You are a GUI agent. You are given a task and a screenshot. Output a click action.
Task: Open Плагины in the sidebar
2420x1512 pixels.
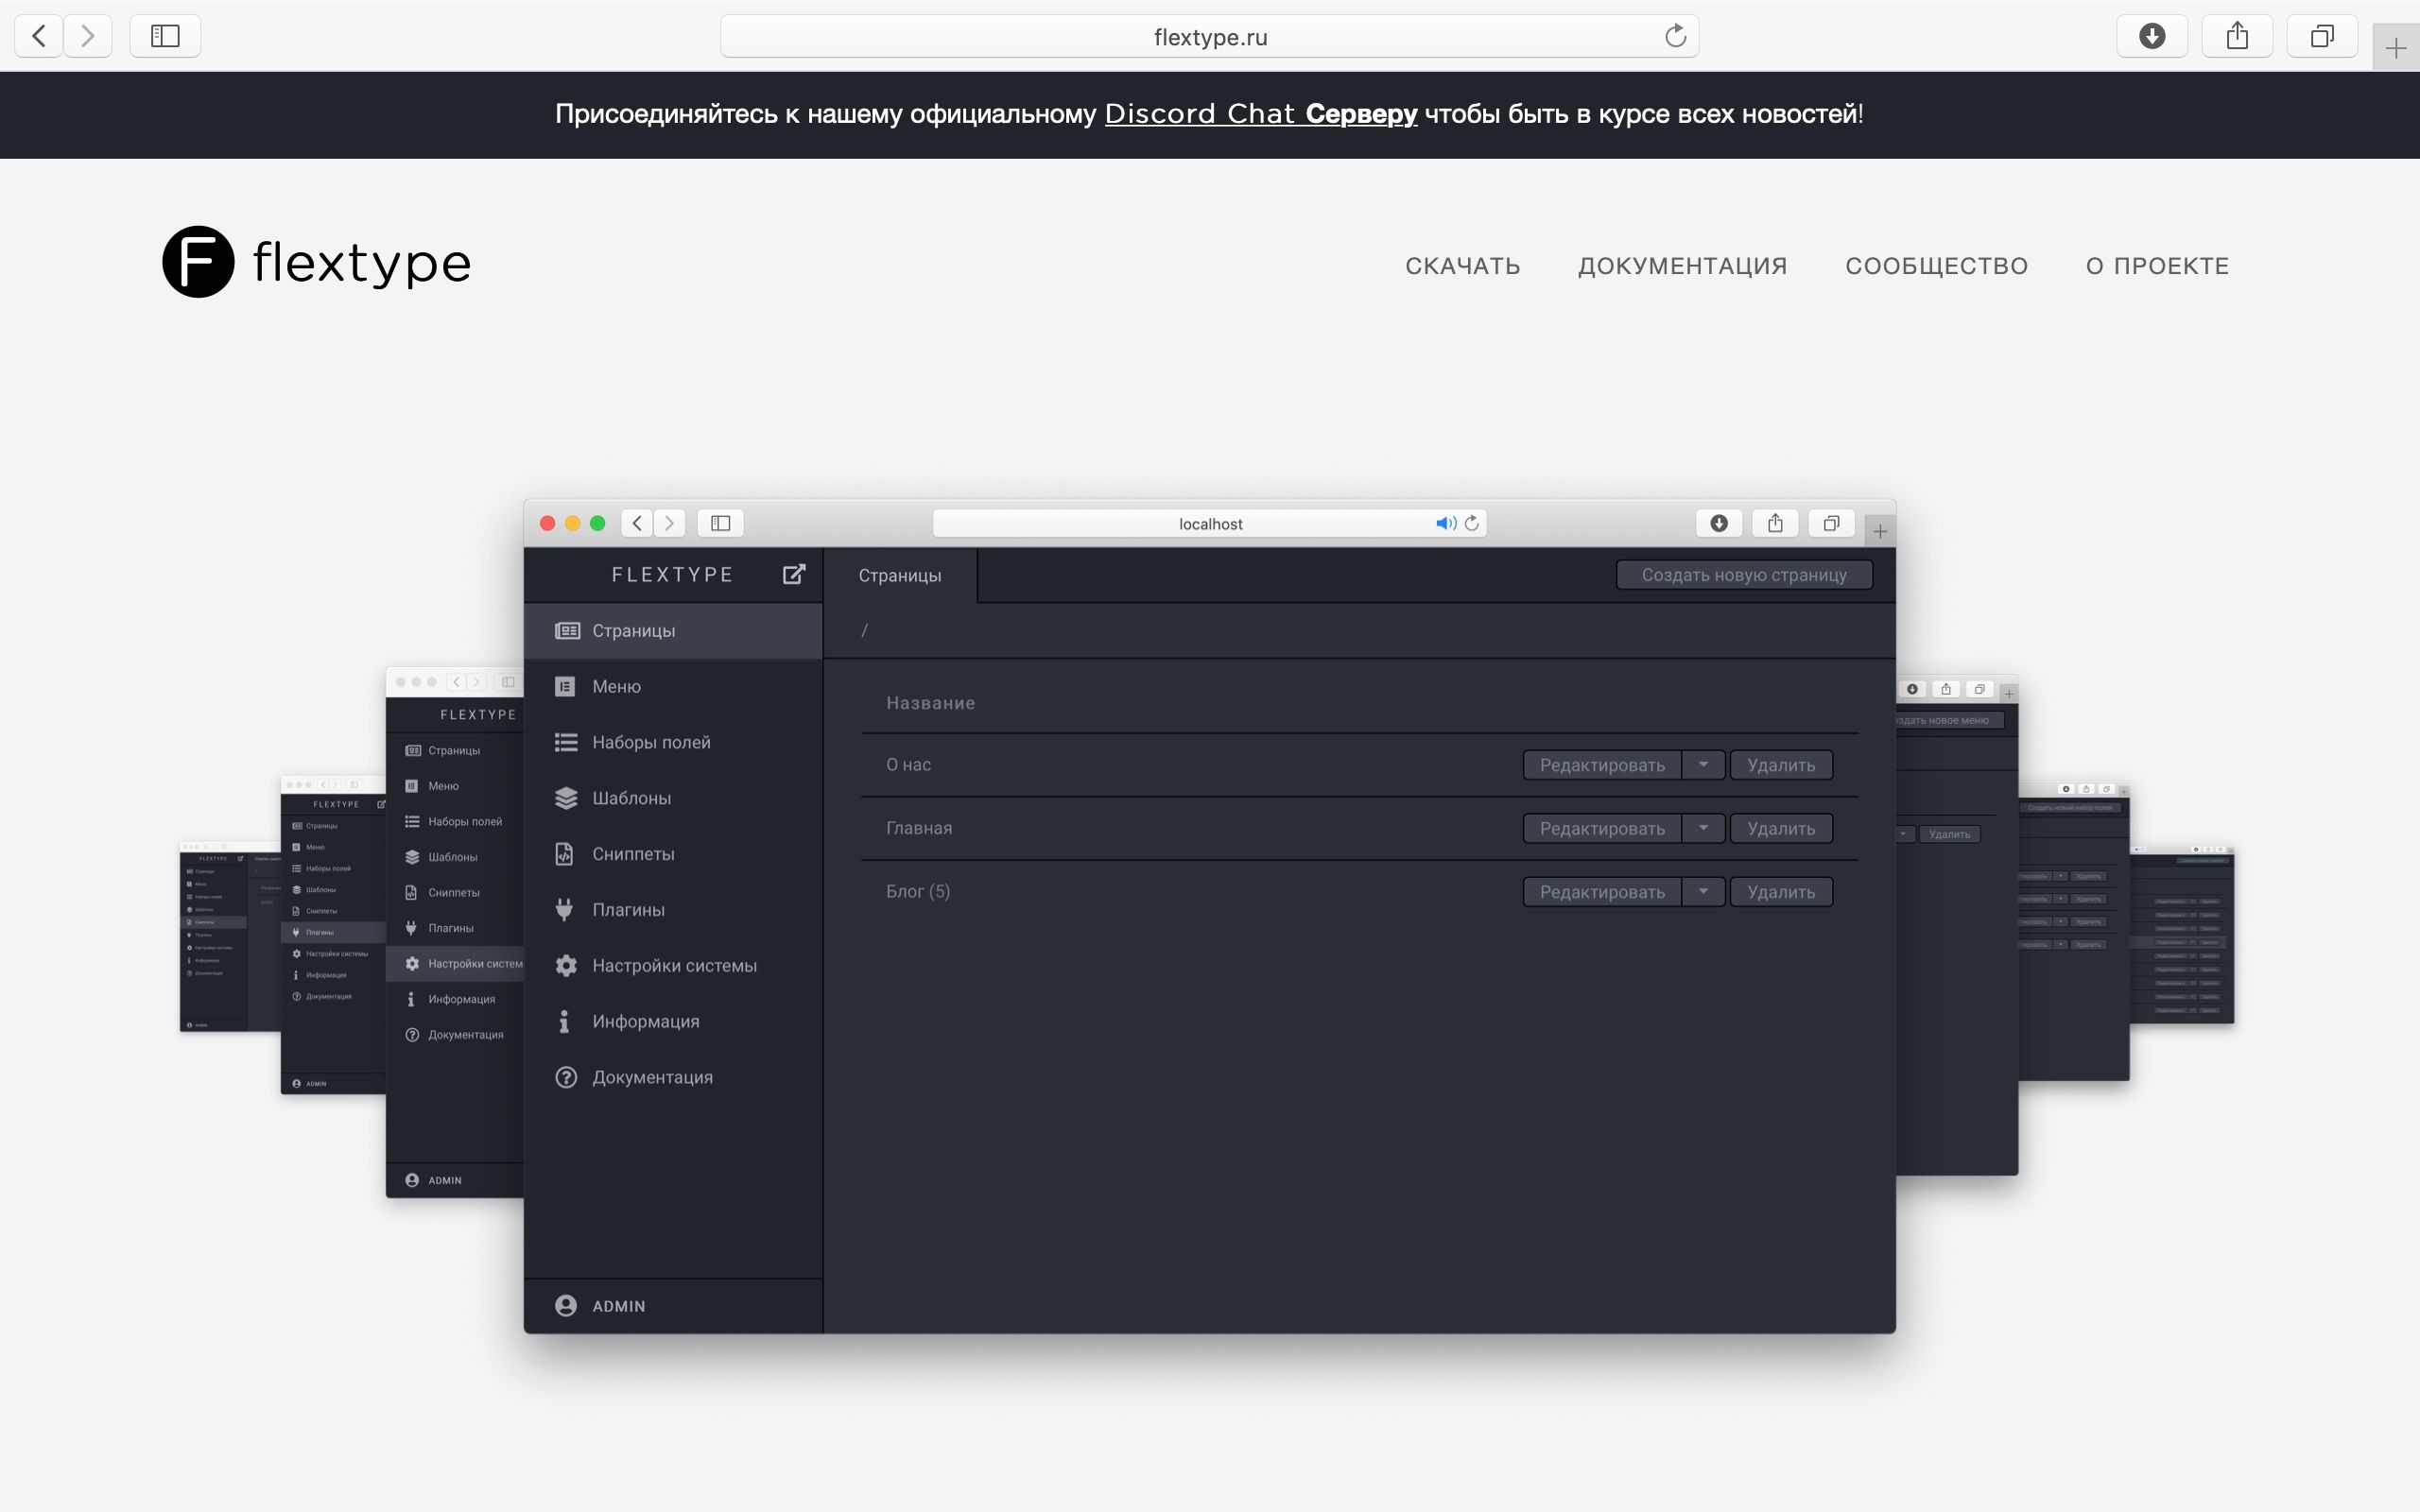coord(673,910)
